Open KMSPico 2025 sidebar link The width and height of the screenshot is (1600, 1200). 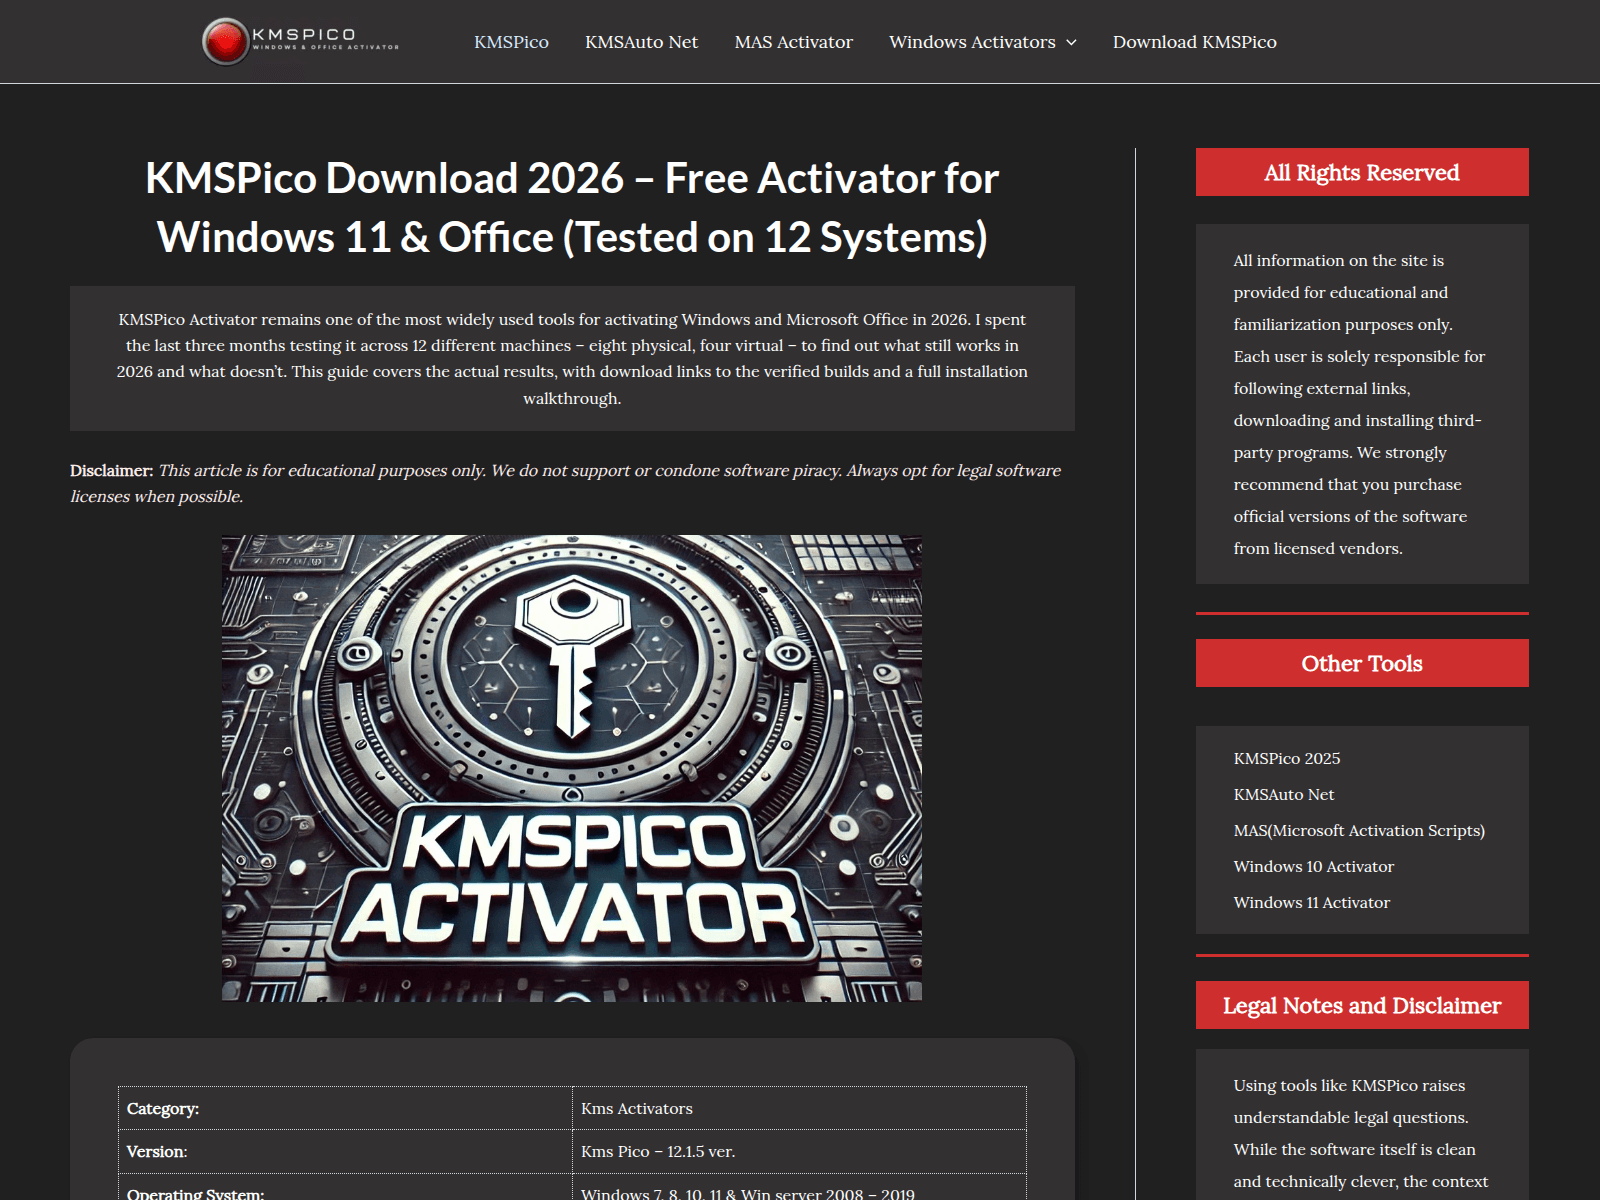click(1286, 758)
